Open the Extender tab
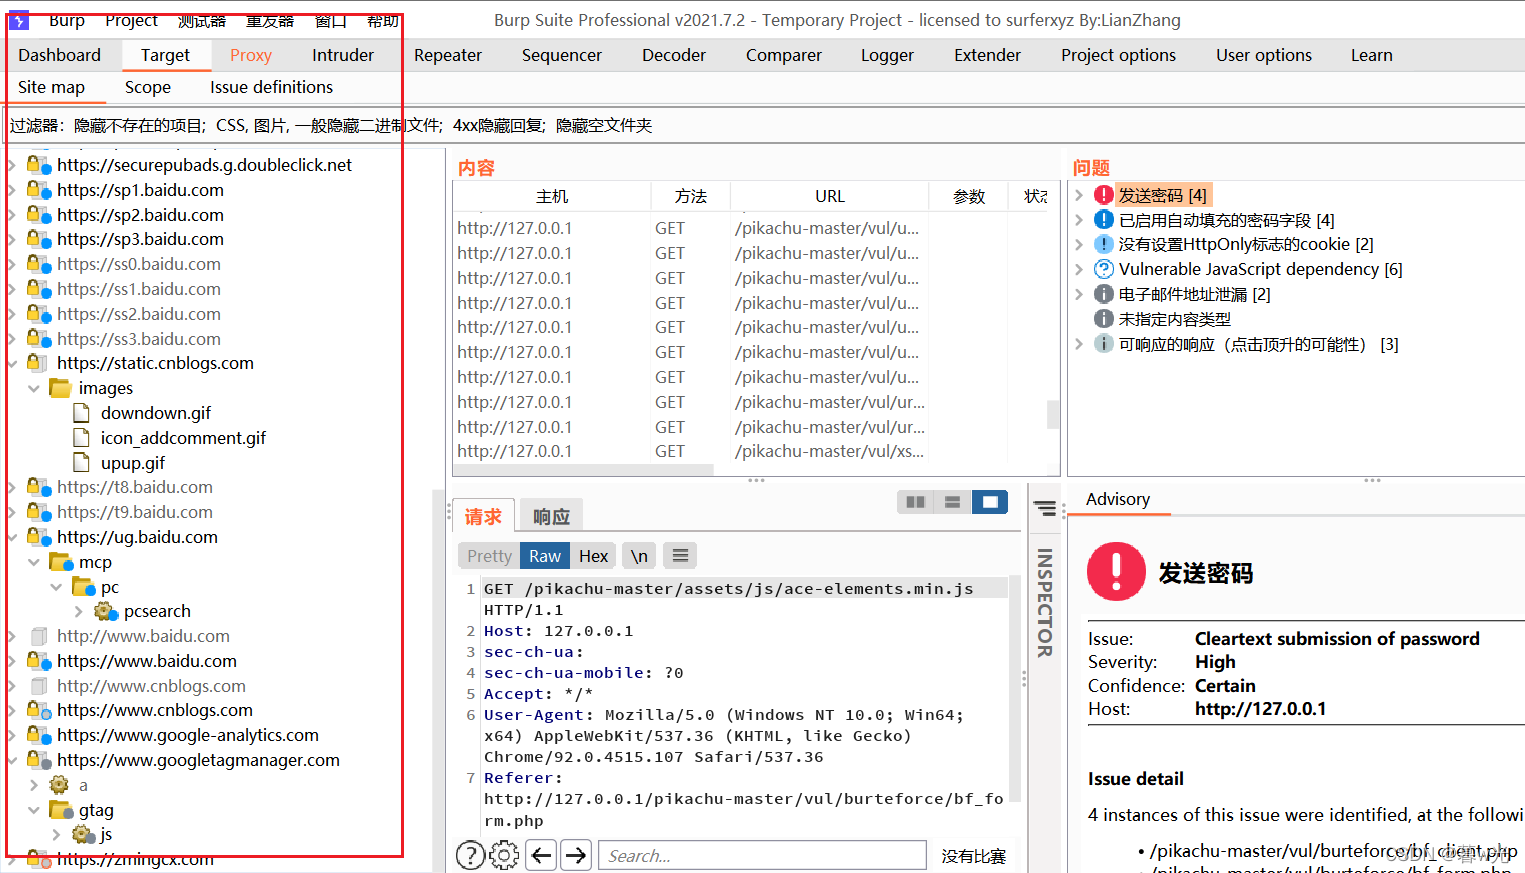Screen dimensions: 1525x873 coord(987,55)
